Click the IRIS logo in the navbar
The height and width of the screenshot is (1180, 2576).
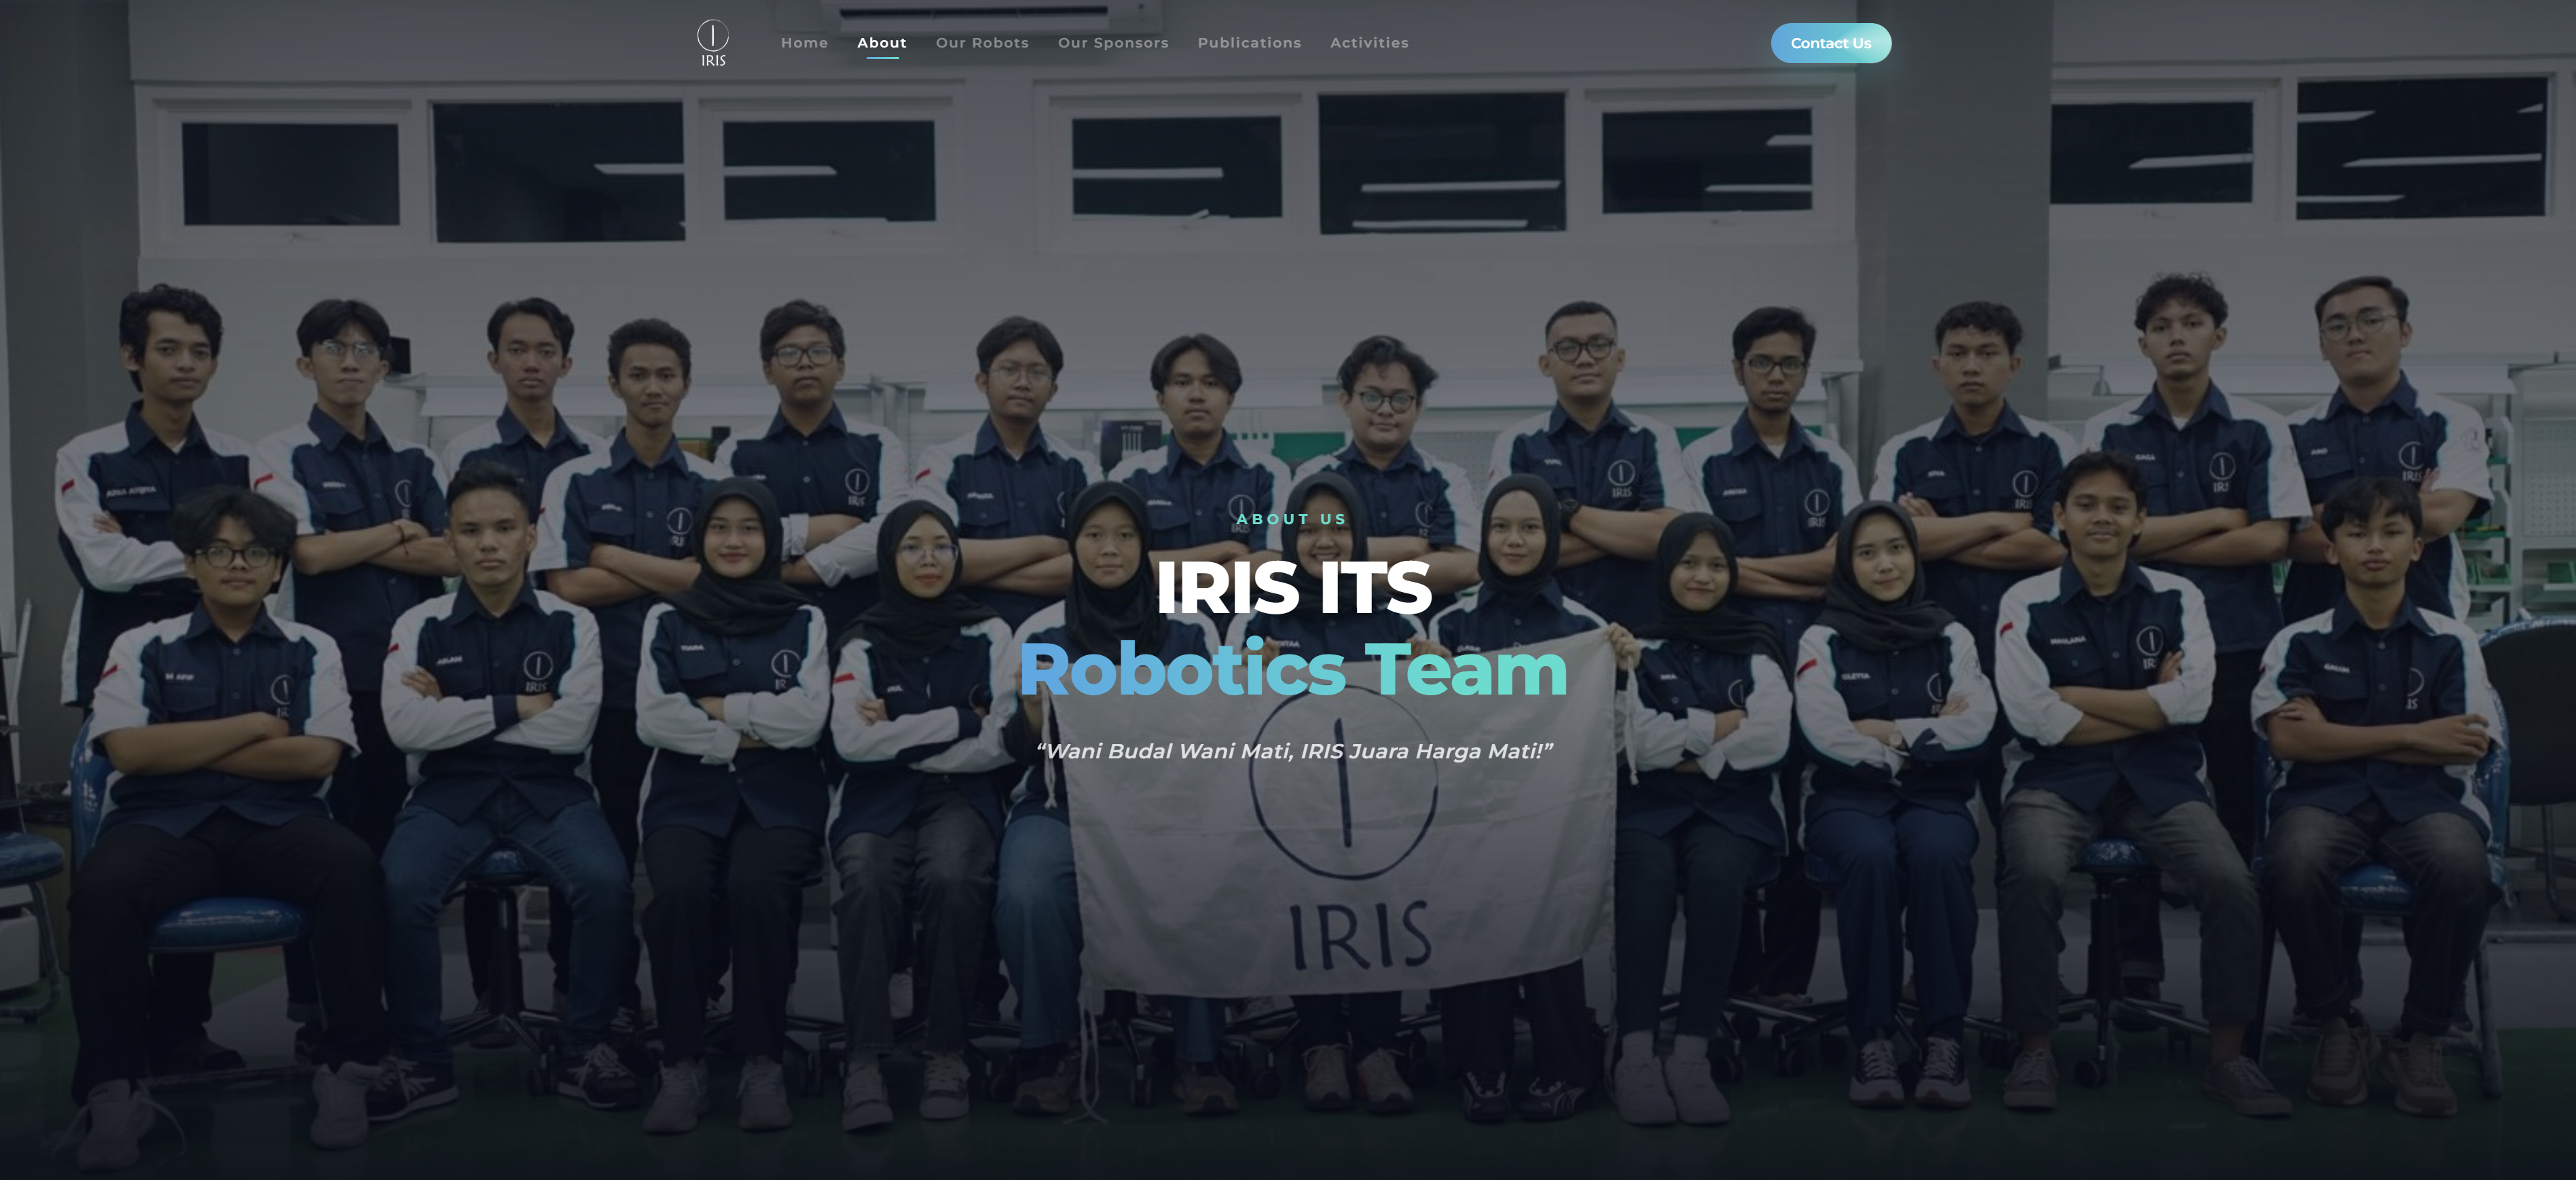click(x=713, y=43)
